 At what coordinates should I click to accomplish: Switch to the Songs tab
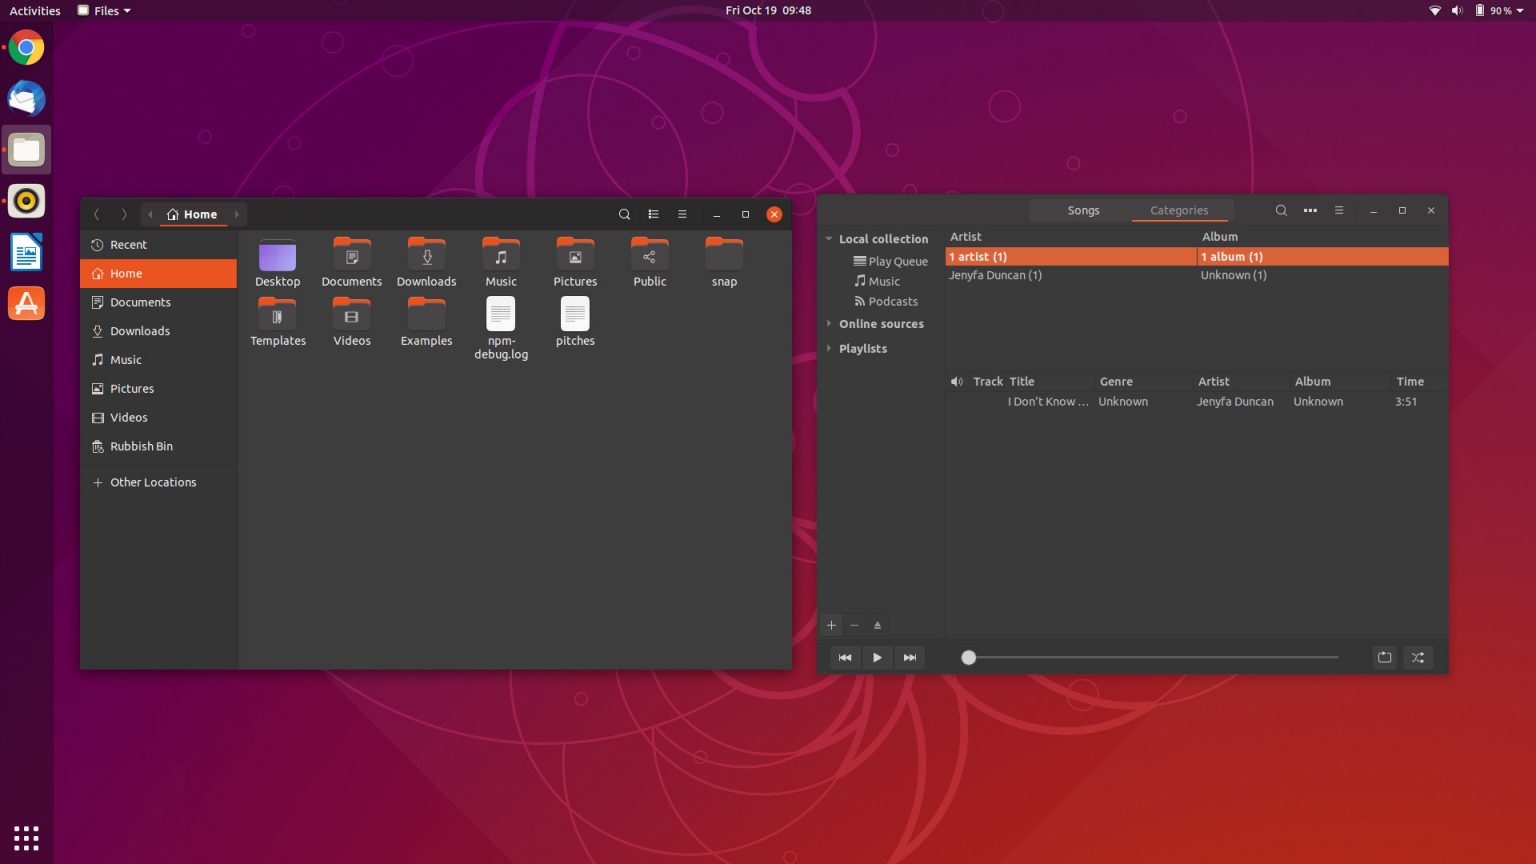pos(1083,210)
